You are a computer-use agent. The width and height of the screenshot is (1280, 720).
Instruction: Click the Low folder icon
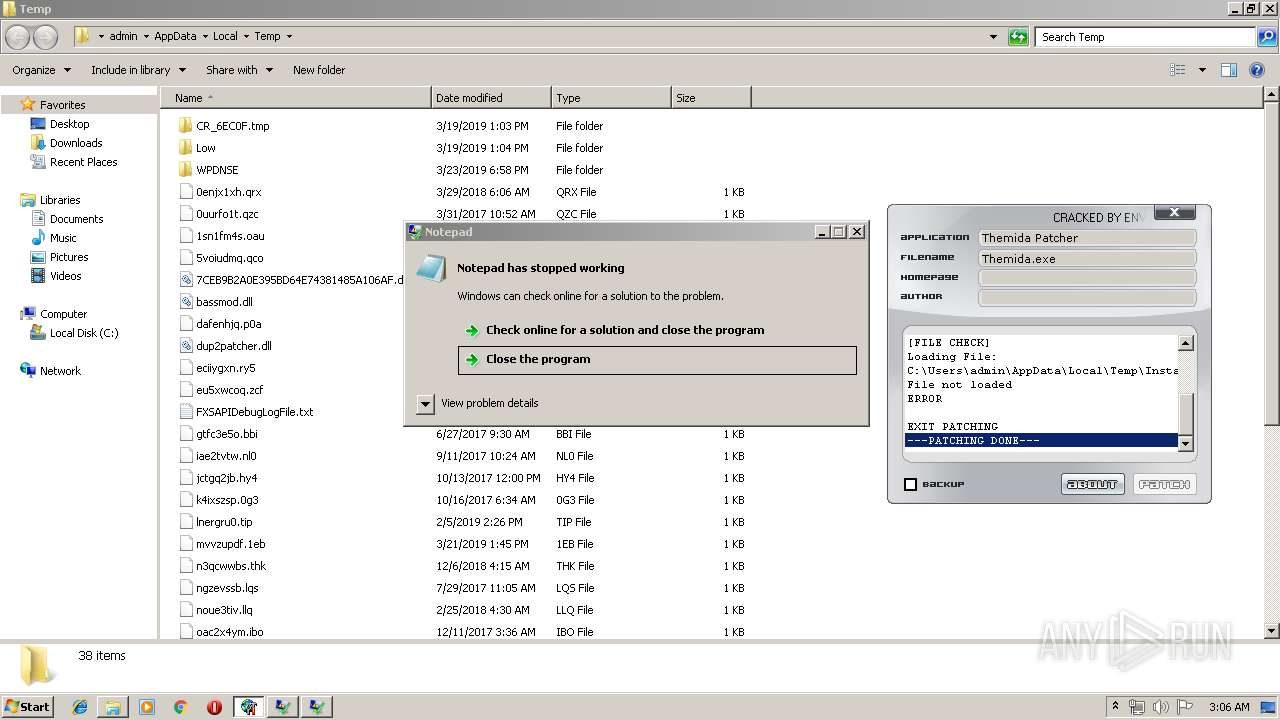(186, 148)
